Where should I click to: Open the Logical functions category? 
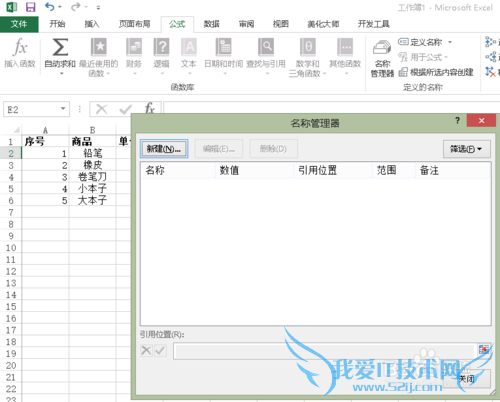[x=161, y=56]
